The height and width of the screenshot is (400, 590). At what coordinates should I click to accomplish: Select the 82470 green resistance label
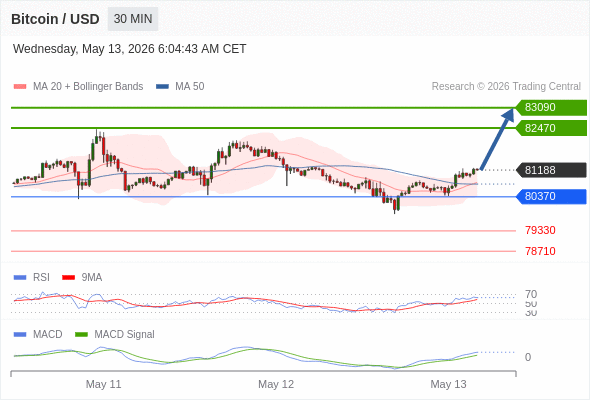coord(551,128)
